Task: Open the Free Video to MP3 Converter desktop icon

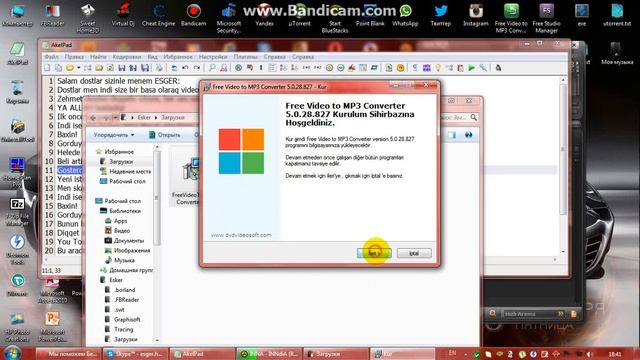Action: (511, 18)
